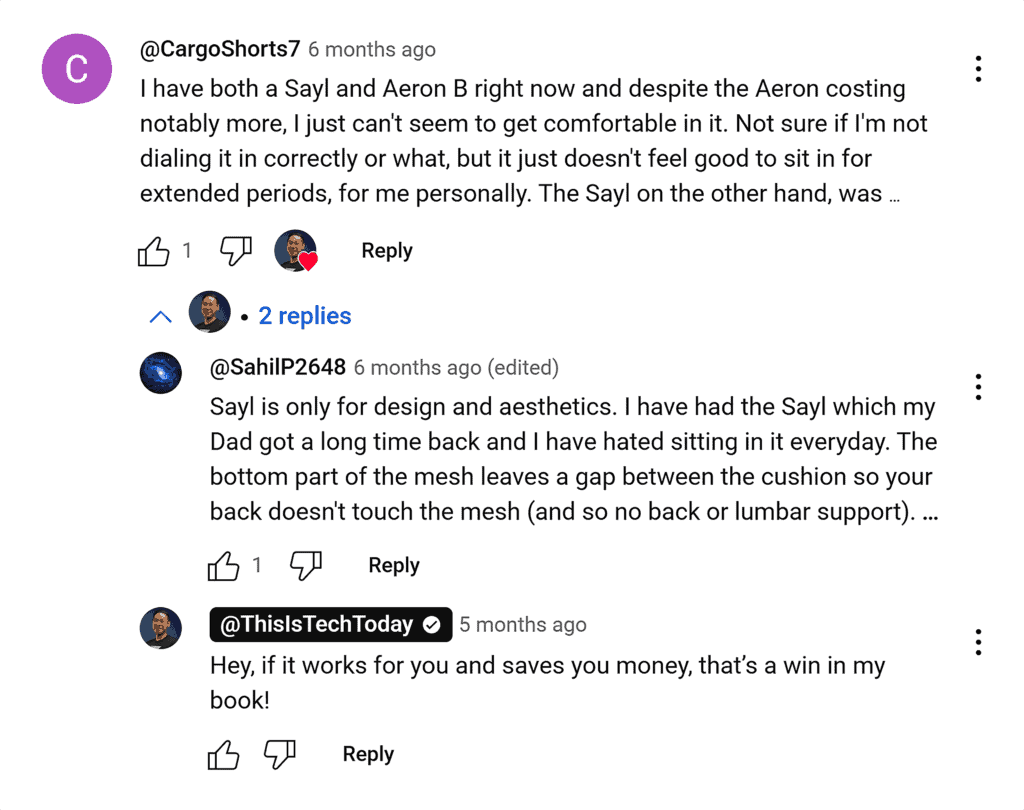Screen dimensions: 1024x810
Task: Reply to @SahilP2648's comment
Action: [393, 565]
